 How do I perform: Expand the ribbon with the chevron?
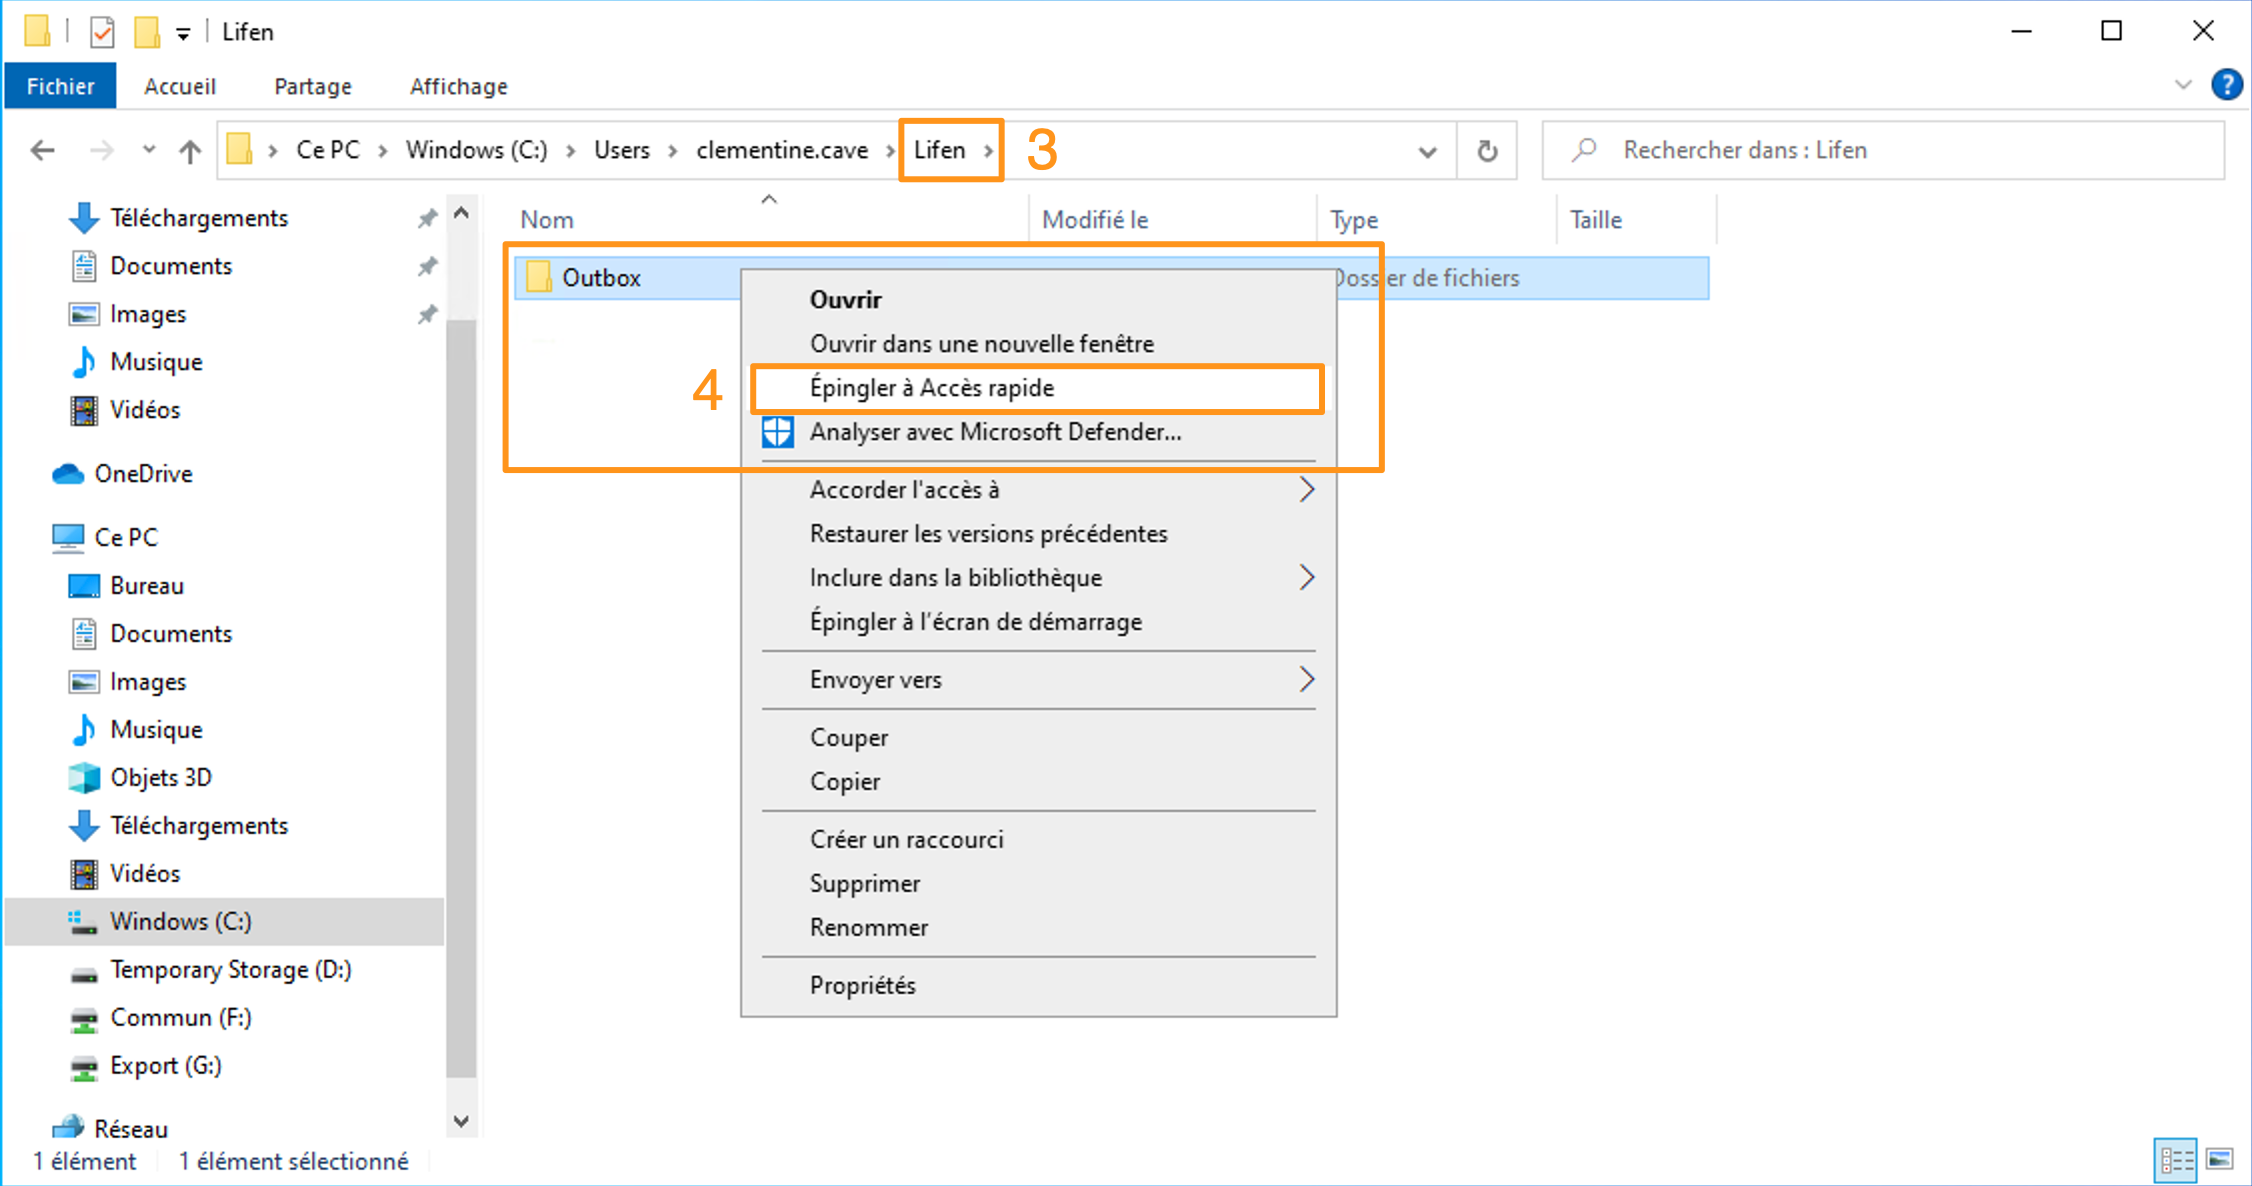coord(2183,85)
